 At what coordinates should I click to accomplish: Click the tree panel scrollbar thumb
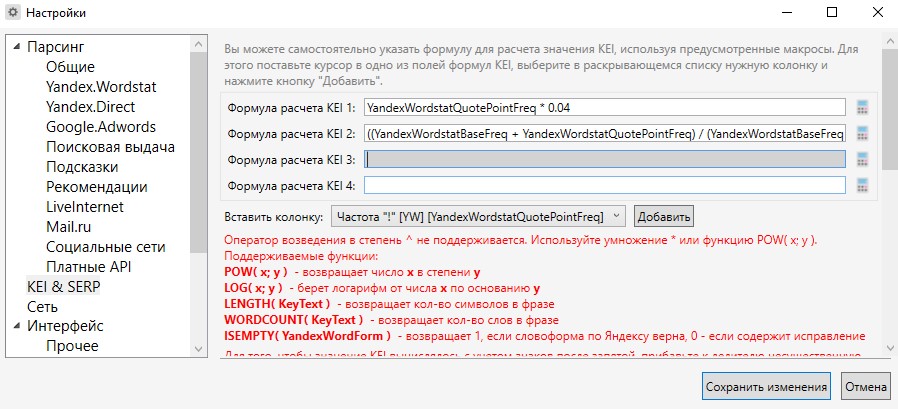(x=198, y=152)
